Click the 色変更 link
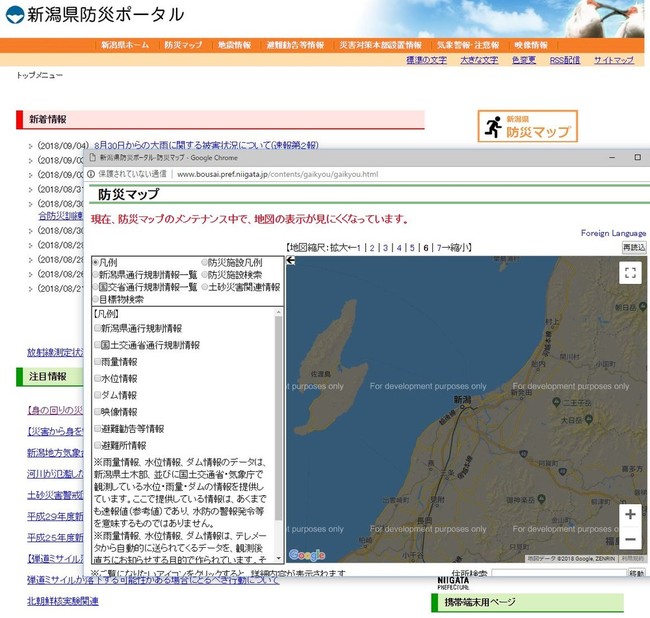The height and width of the screenshot is (618, 650). point(524,61)
